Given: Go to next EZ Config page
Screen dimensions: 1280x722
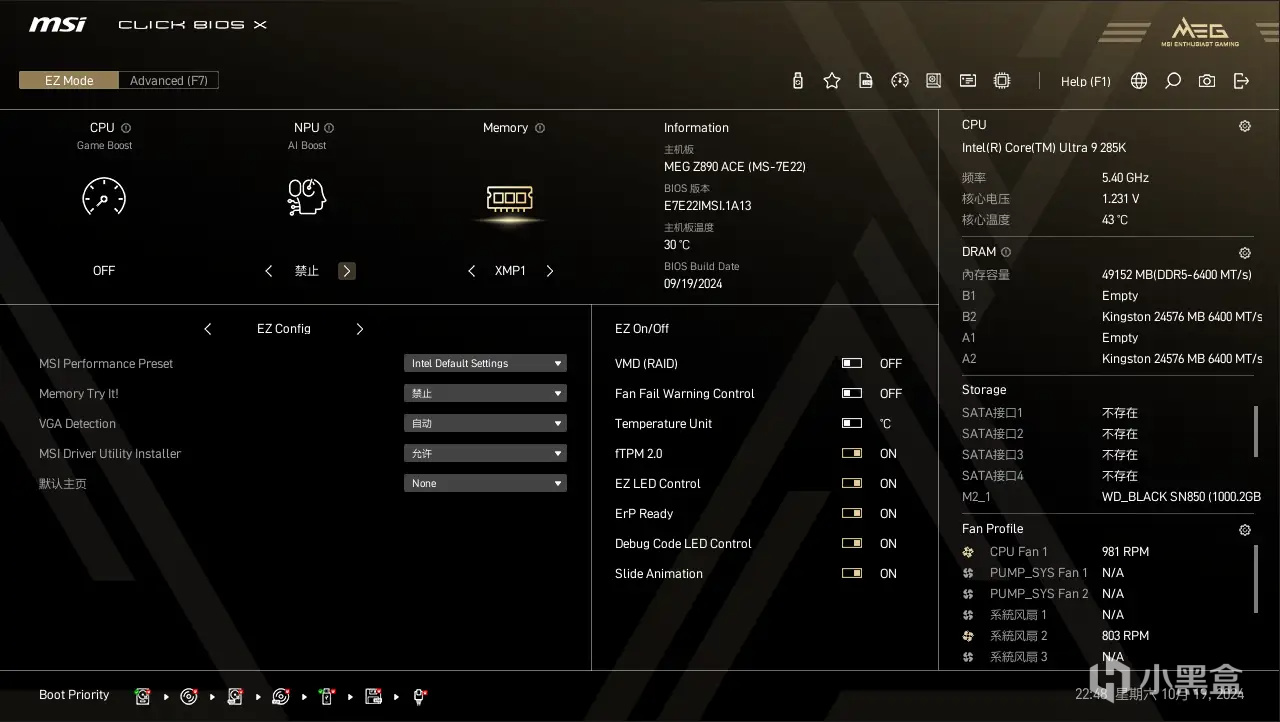Looking at the screenshot, I should pyautogui.click(x=360, y=329).
